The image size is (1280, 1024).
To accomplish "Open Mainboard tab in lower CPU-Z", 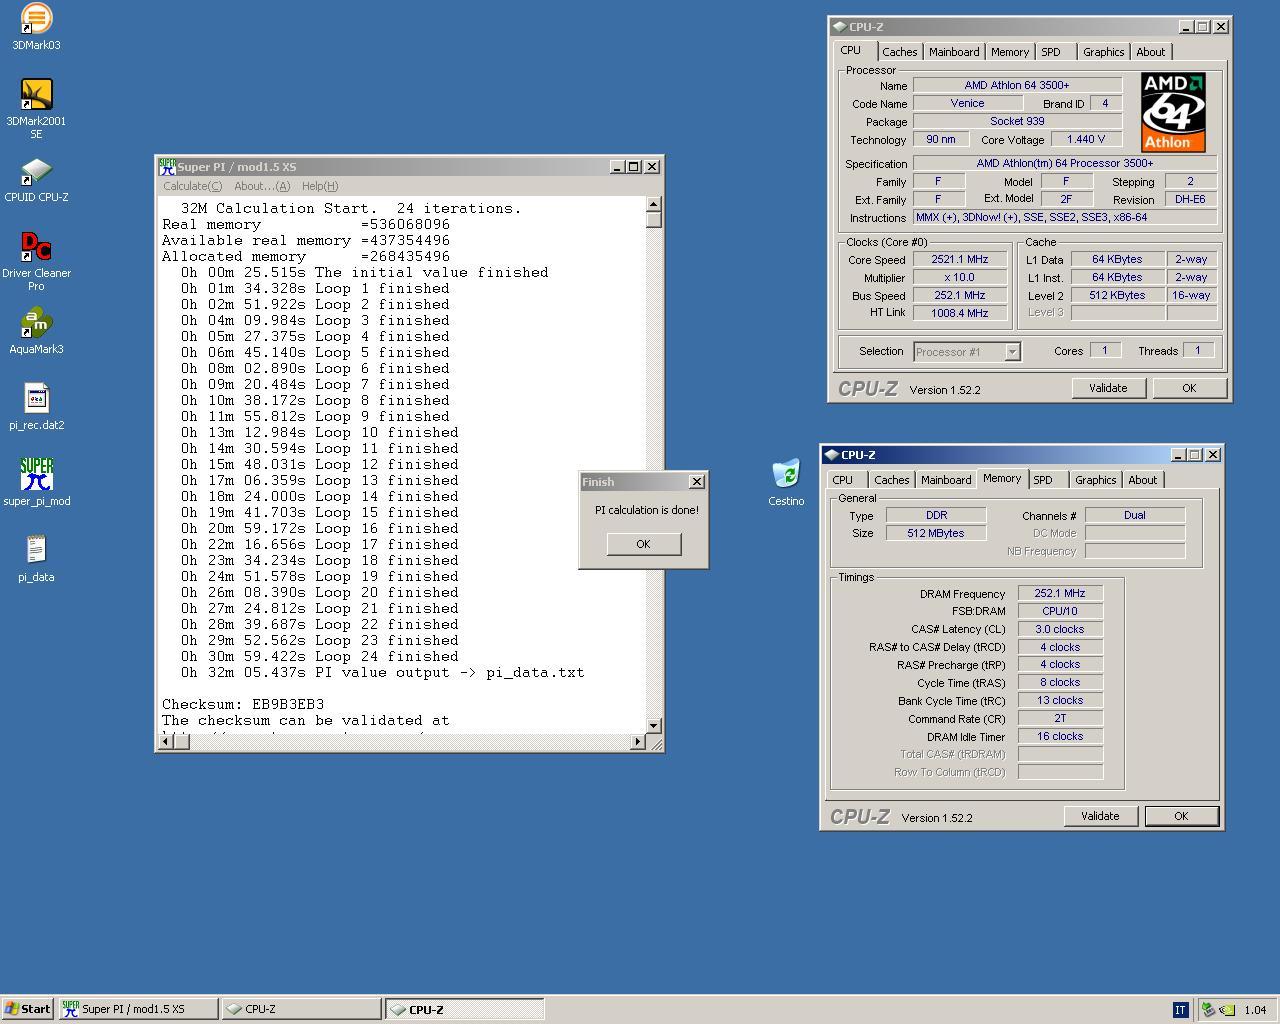I will pos(946,480).
